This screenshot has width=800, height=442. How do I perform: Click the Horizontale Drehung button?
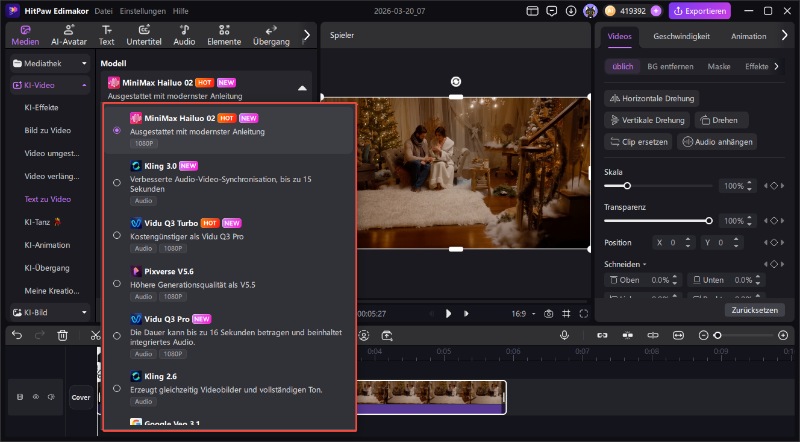point(652,98)
